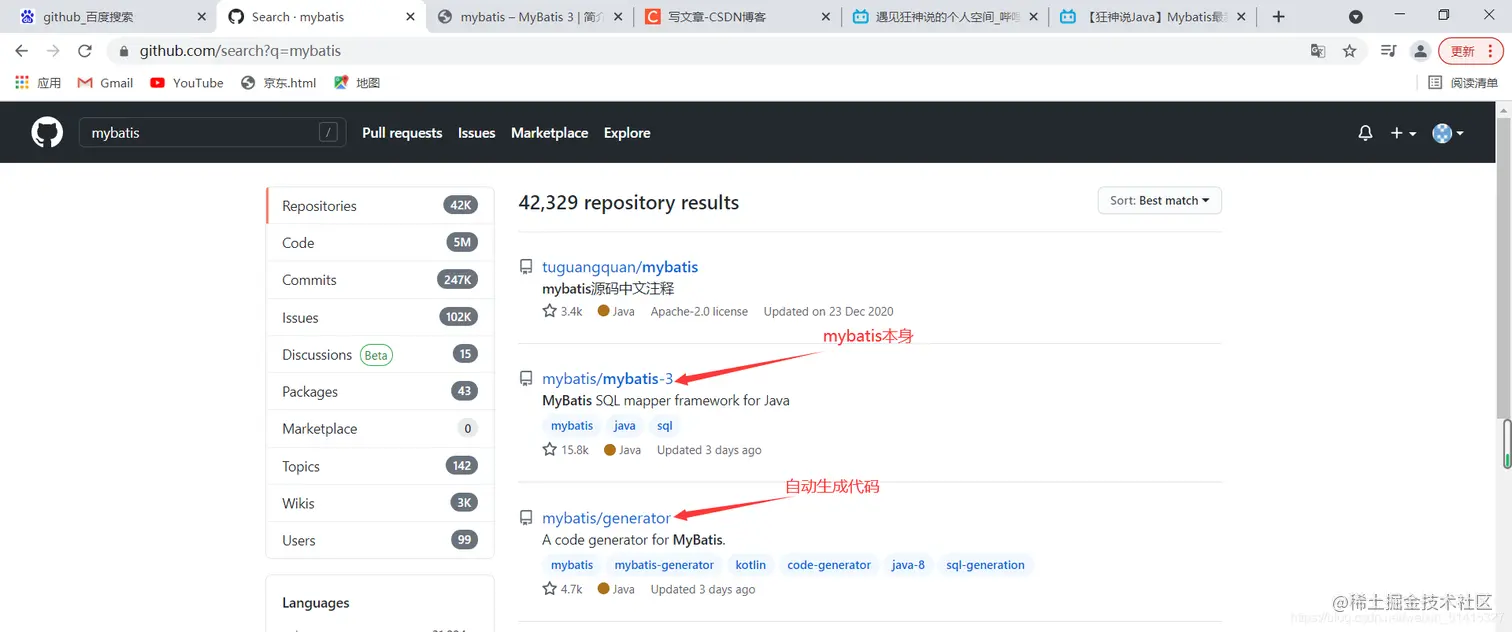Open mybatis/mybatis-3 repository link
1512x632 pixels.
(x=607, y=379)
